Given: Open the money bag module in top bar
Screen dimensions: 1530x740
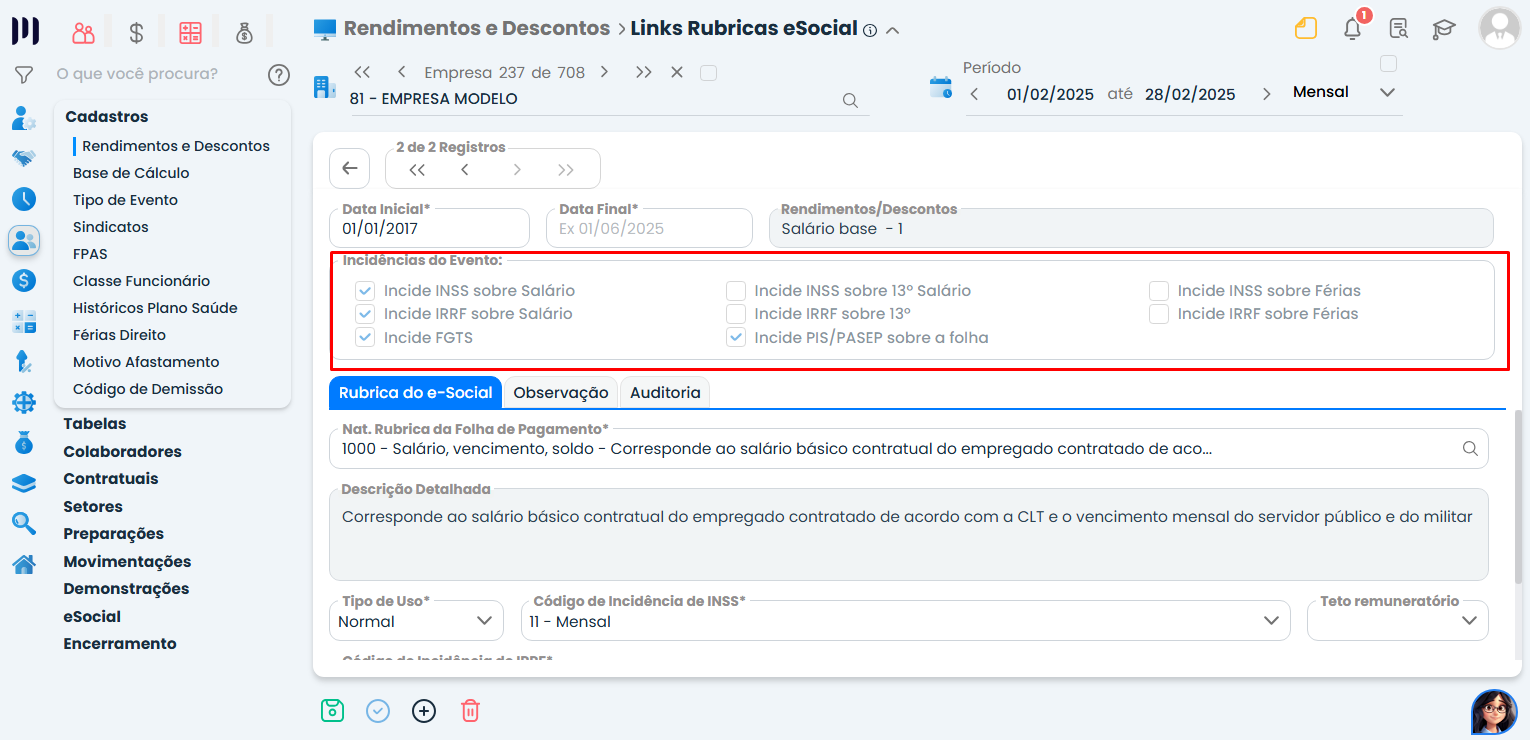Looking at the screenshot, I should [x=244, y=32].
